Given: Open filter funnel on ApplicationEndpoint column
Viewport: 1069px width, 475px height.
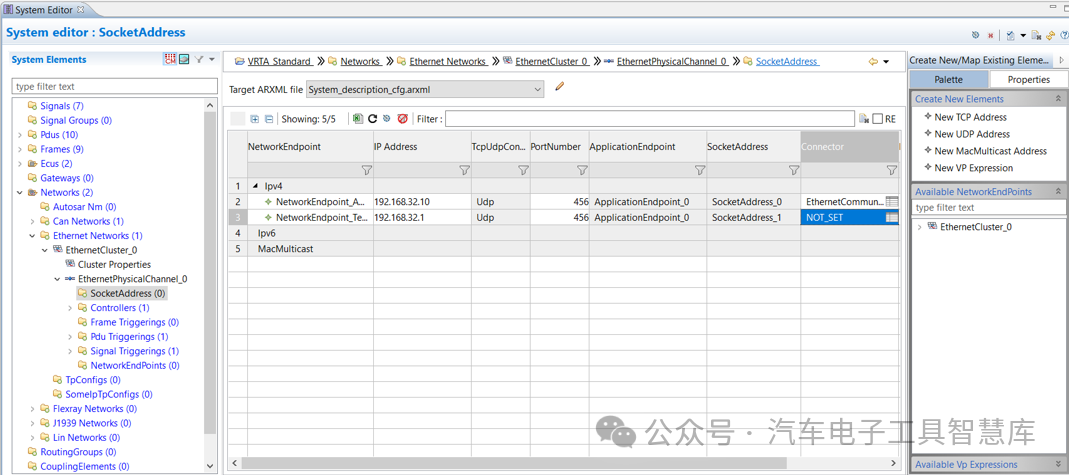Looking at the screenshot, I should click(x=699, y=170).
